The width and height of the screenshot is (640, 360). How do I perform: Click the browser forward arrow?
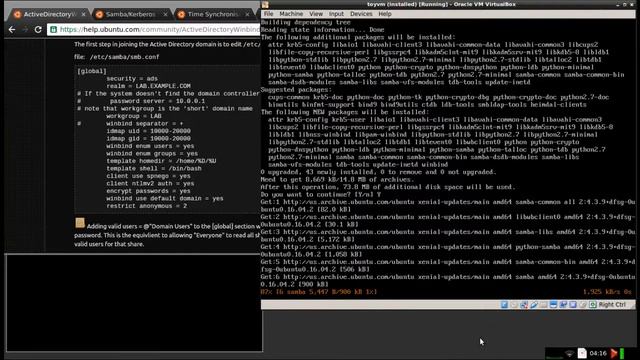pos(25,29)
